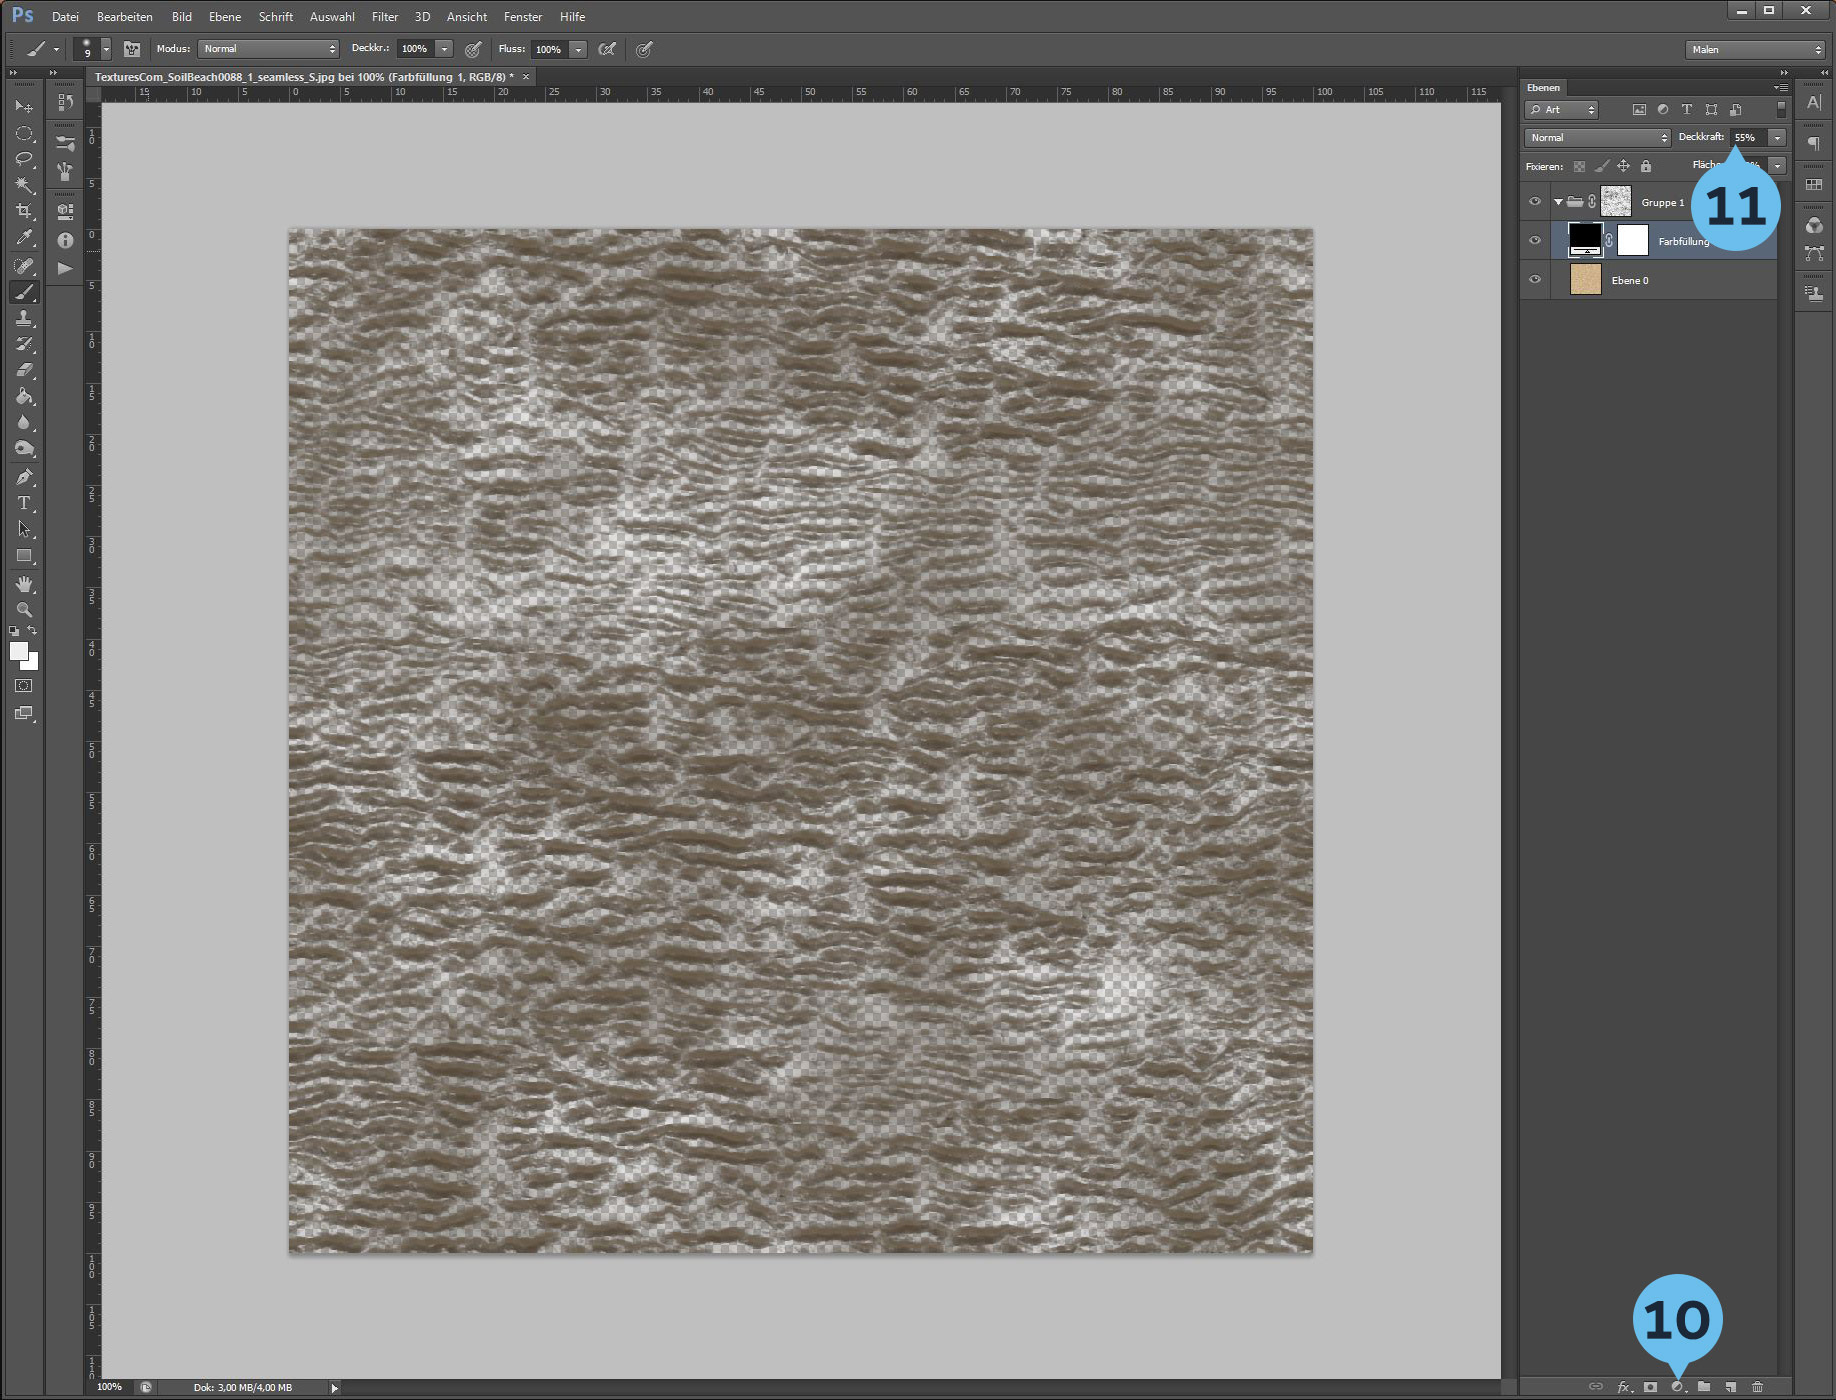The width and height of the screenshot is (1836, 1400).
Task: Toggle layer filtering on/off switch
Action: coord(1781,109)
